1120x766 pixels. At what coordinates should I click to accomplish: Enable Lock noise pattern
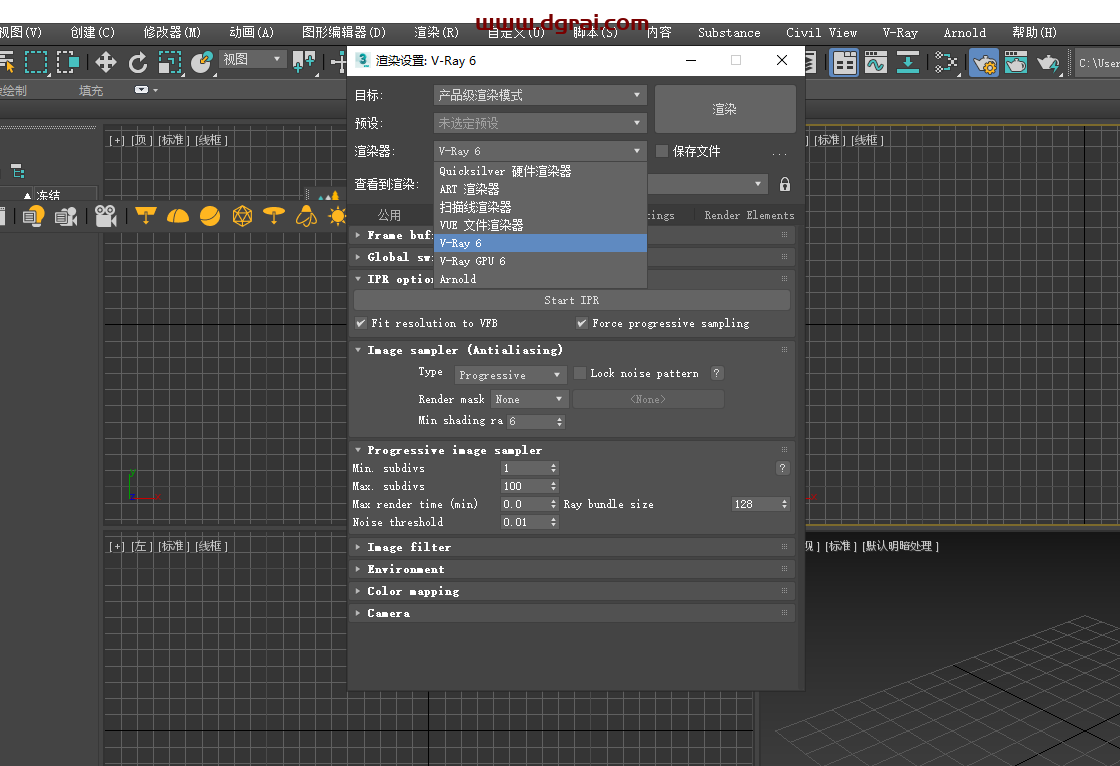tap(580, 373)
